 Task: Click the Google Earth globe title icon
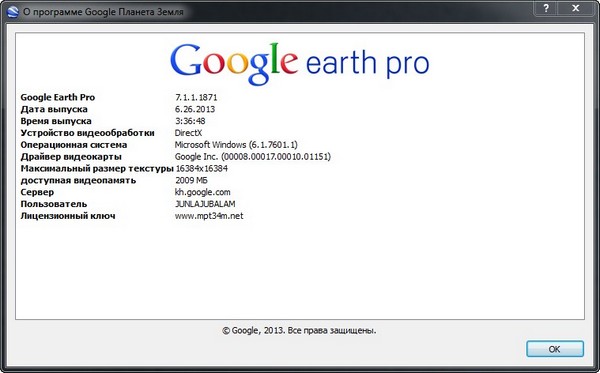[13, 12]
